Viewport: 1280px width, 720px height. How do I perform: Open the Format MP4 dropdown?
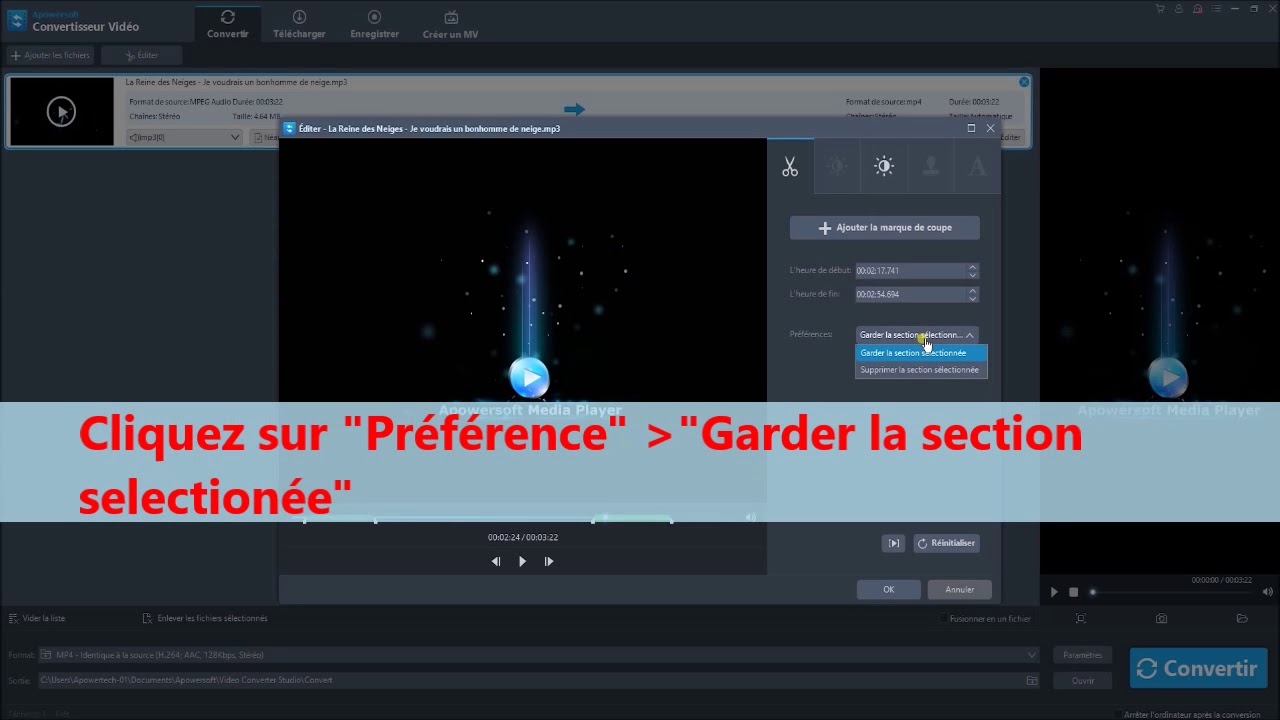[x=539, y=655]
